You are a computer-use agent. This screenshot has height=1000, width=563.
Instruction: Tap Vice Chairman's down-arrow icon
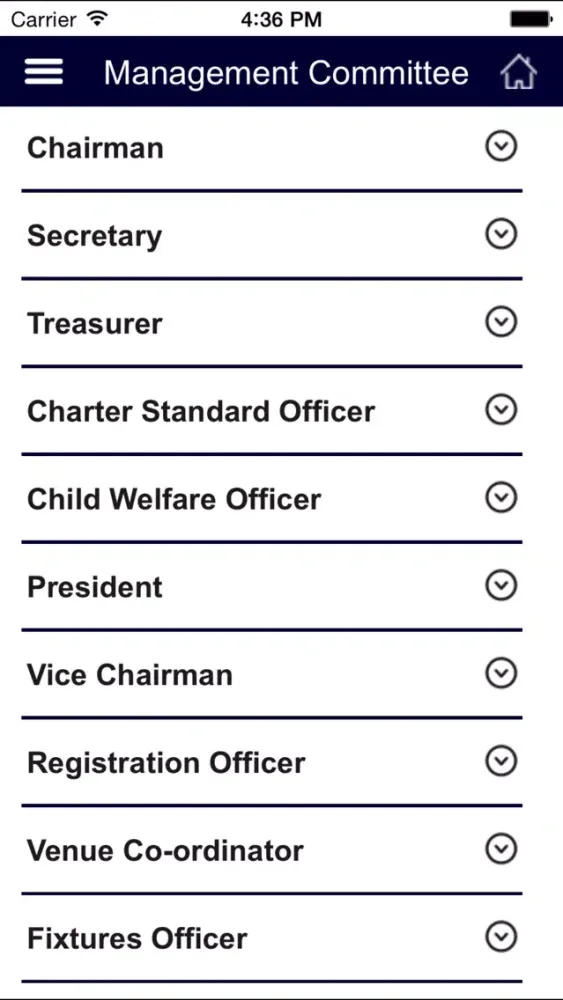point(501,673)
